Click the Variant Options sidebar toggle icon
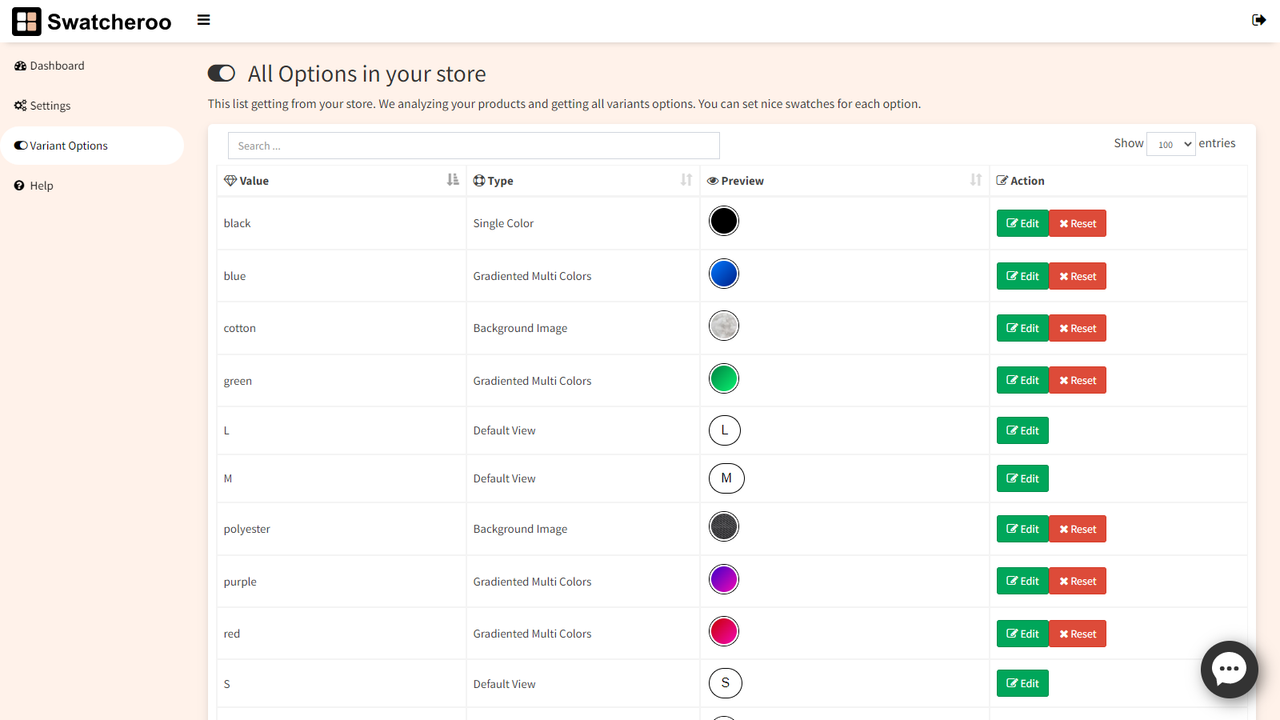Image resolution: width=1280 pixels, height=720 pixels. [x=20, y=145]
